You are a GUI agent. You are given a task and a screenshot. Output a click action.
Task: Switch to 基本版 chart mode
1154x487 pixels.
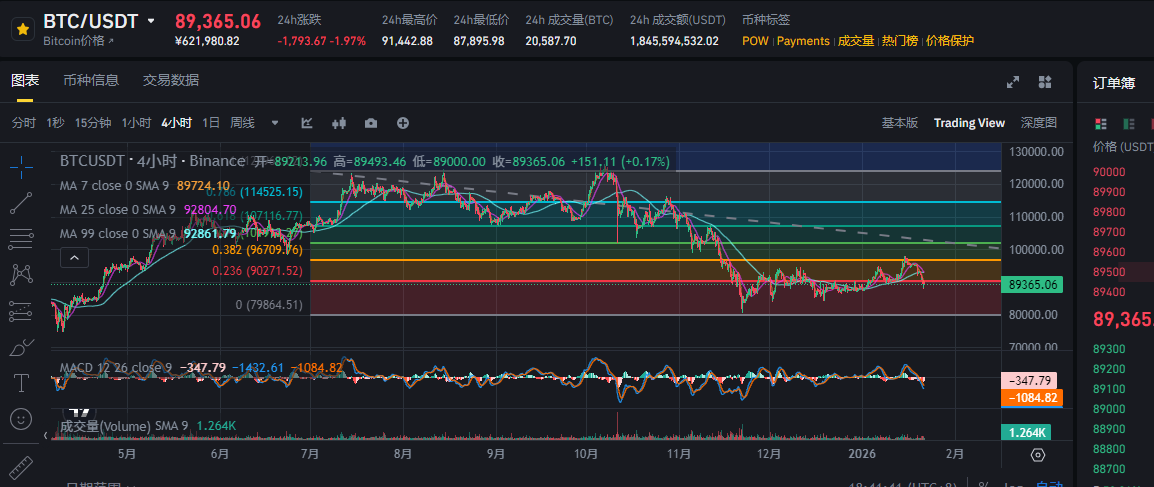[899, 123]
